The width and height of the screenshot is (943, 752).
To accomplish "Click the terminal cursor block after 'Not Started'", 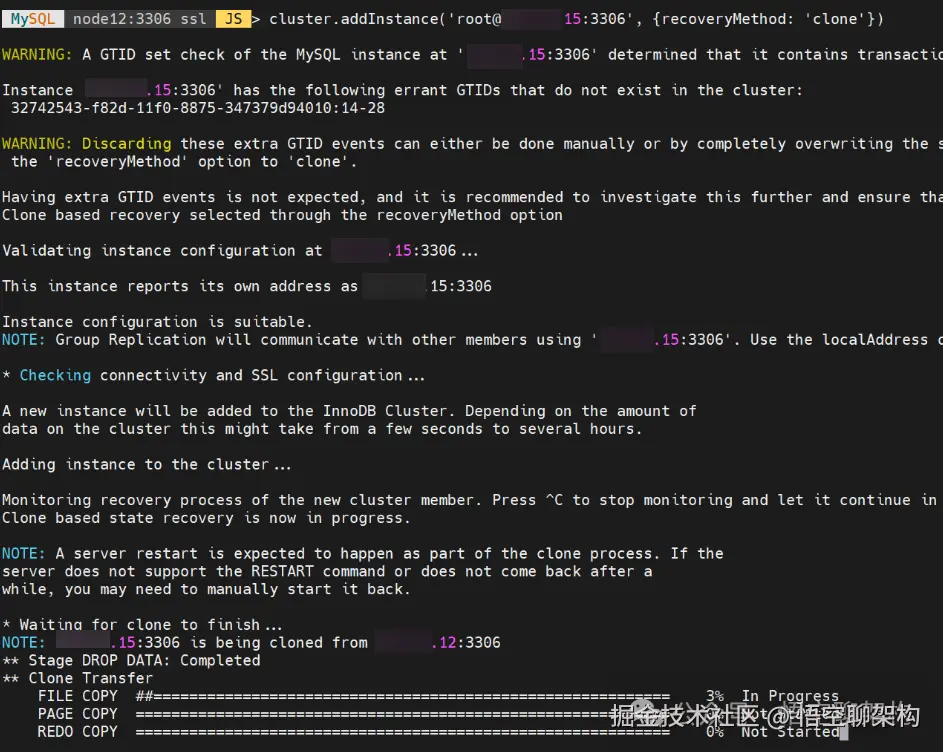I will pos(844,732).
